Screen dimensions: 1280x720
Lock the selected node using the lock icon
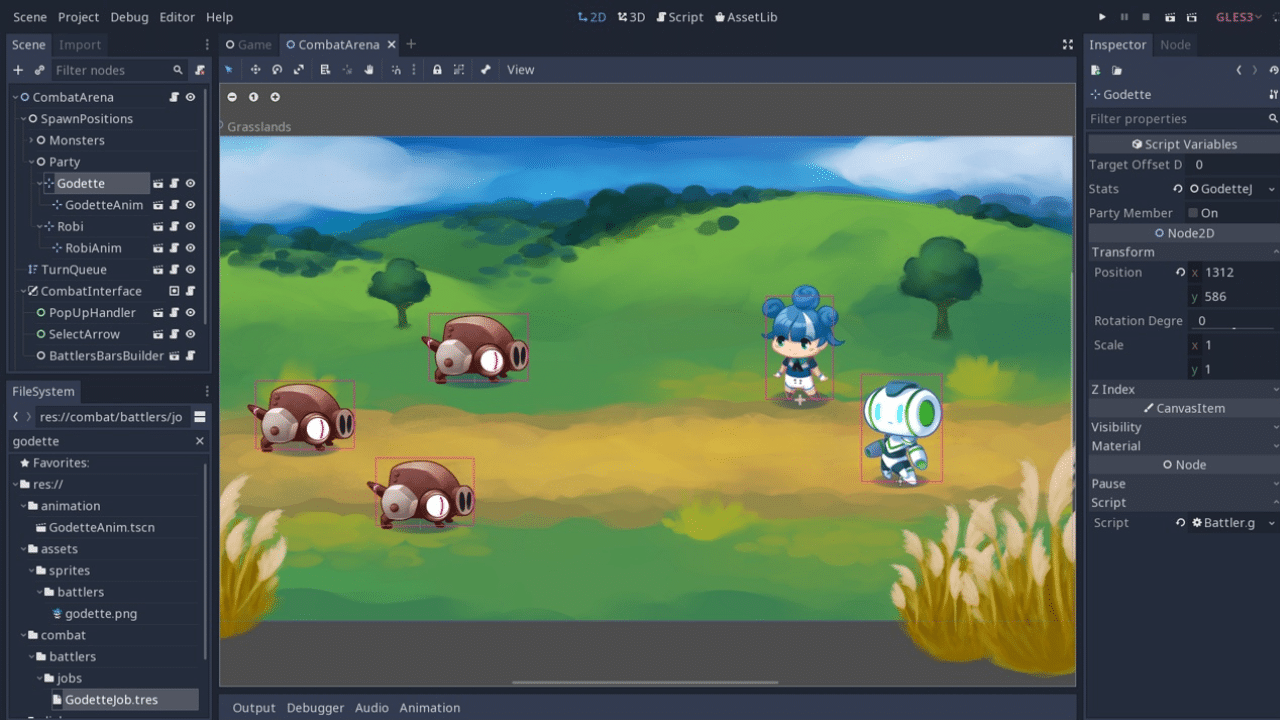pyautogui.click(x=437, y=69)
